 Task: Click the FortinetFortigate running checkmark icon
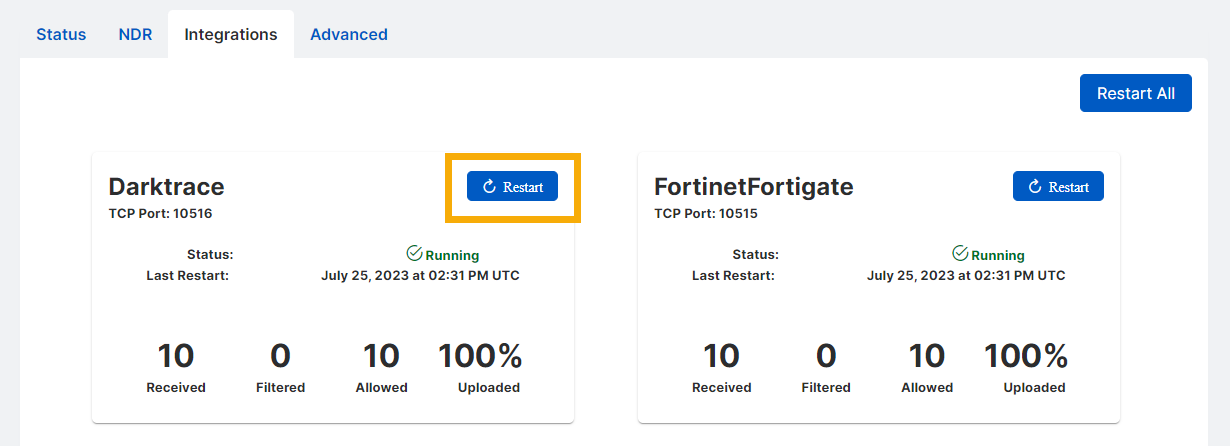(x=960, y=254)
